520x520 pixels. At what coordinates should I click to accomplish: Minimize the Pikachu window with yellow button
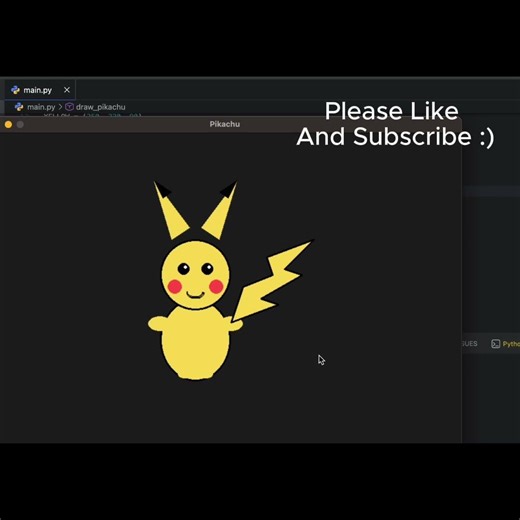9,124
